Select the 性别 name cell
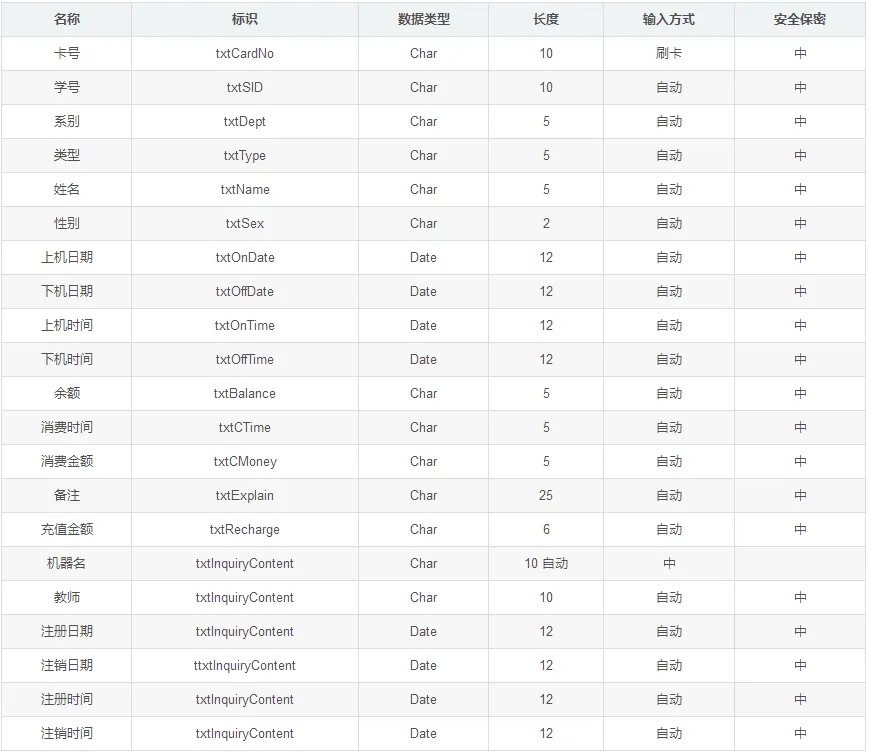The width and height of the screenshot is (870, 754). tap(67, 223)
